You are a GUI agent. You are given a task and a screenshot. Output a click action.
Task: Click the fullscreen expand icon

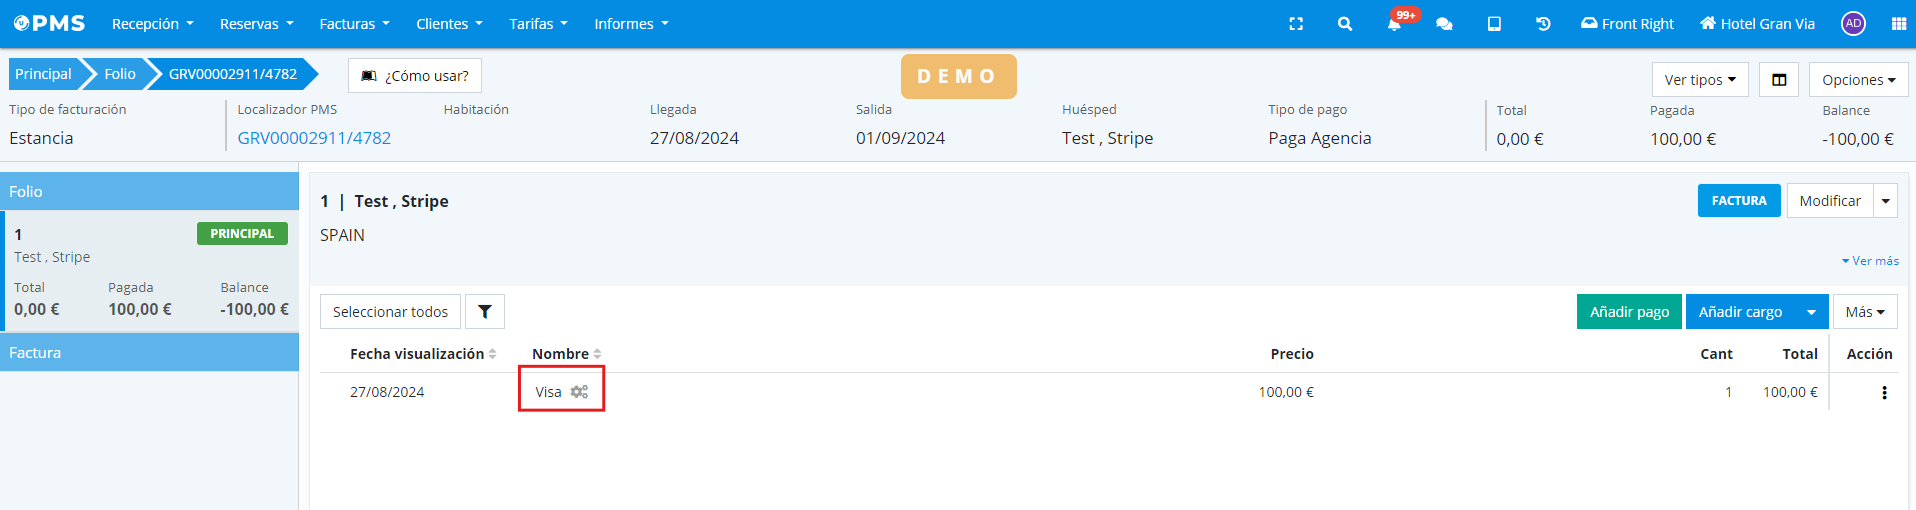1296,24
